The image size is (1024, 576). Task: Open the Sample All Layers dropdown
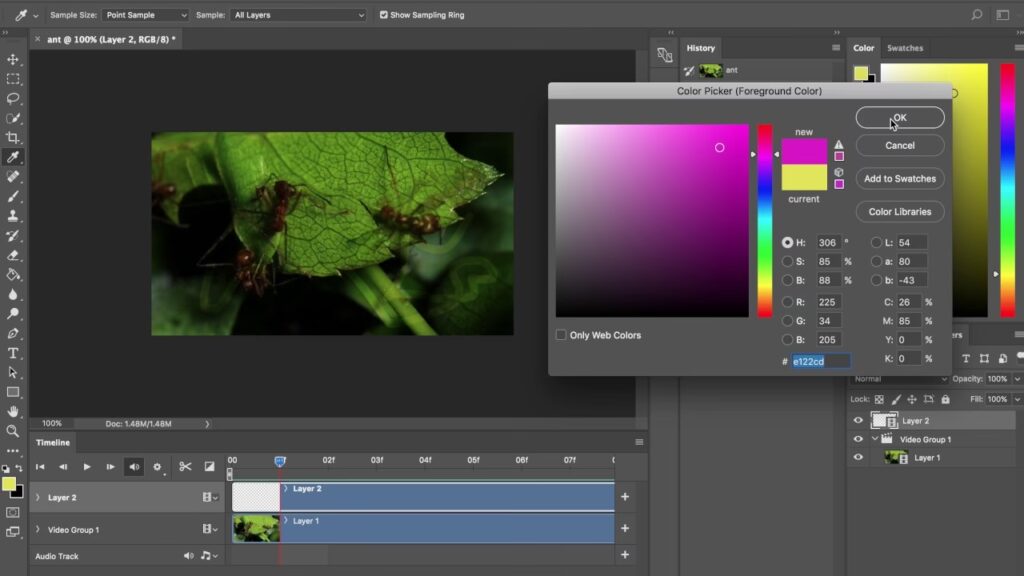point(298,15)
